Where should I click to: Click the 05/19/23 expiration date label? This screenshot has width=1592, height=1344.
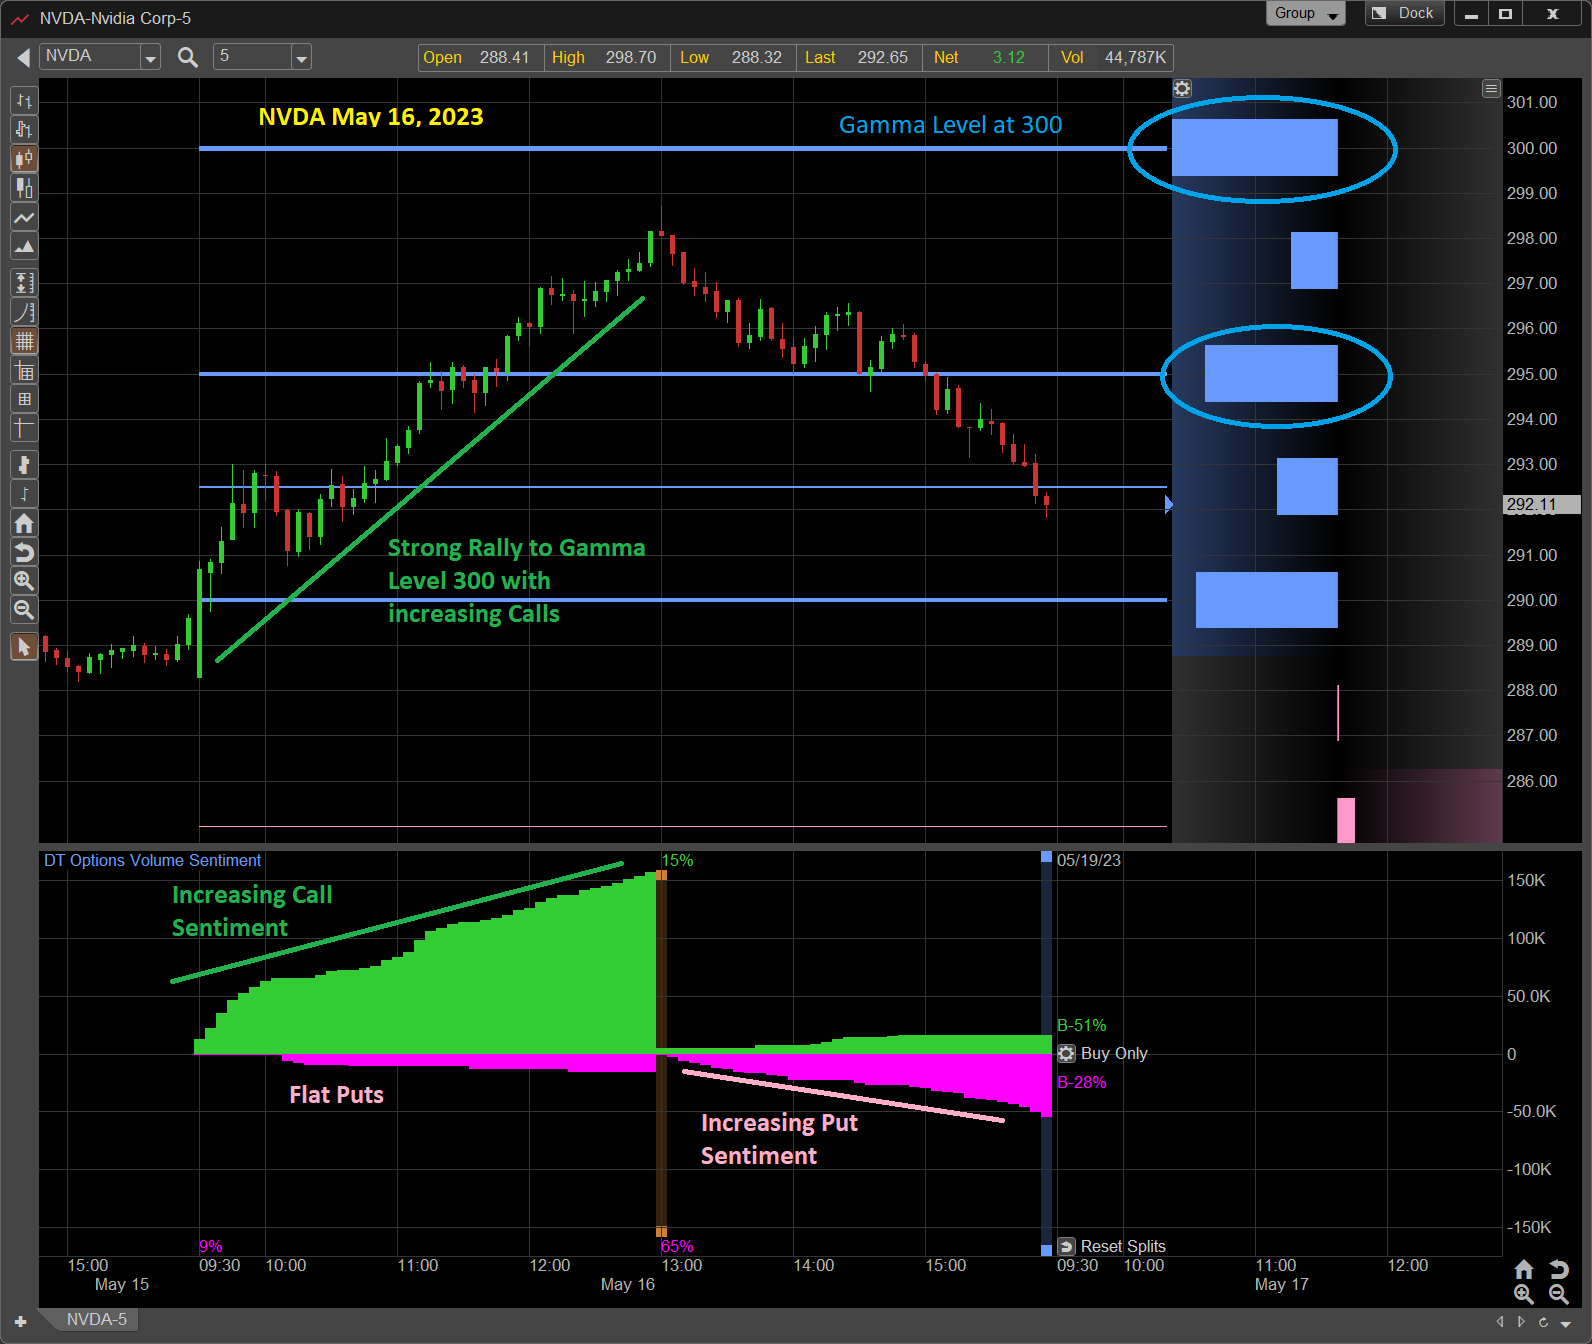coord(1089,860)
